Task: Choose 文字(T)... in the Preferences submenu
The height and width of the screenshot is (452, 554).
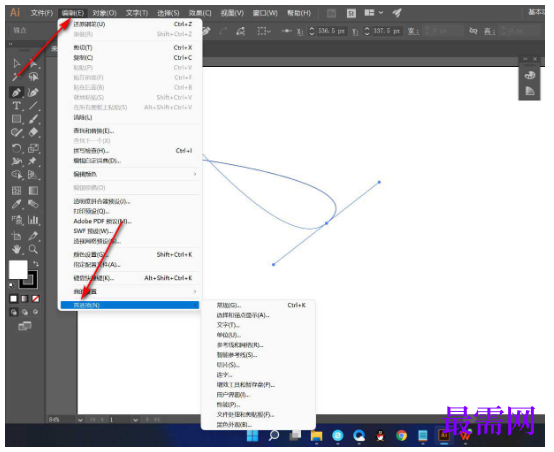Action: point(258,325)
